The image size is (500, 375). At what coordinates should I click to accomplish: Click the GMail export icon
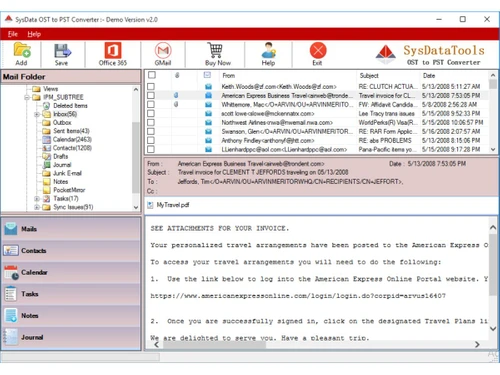click(163, 50)
